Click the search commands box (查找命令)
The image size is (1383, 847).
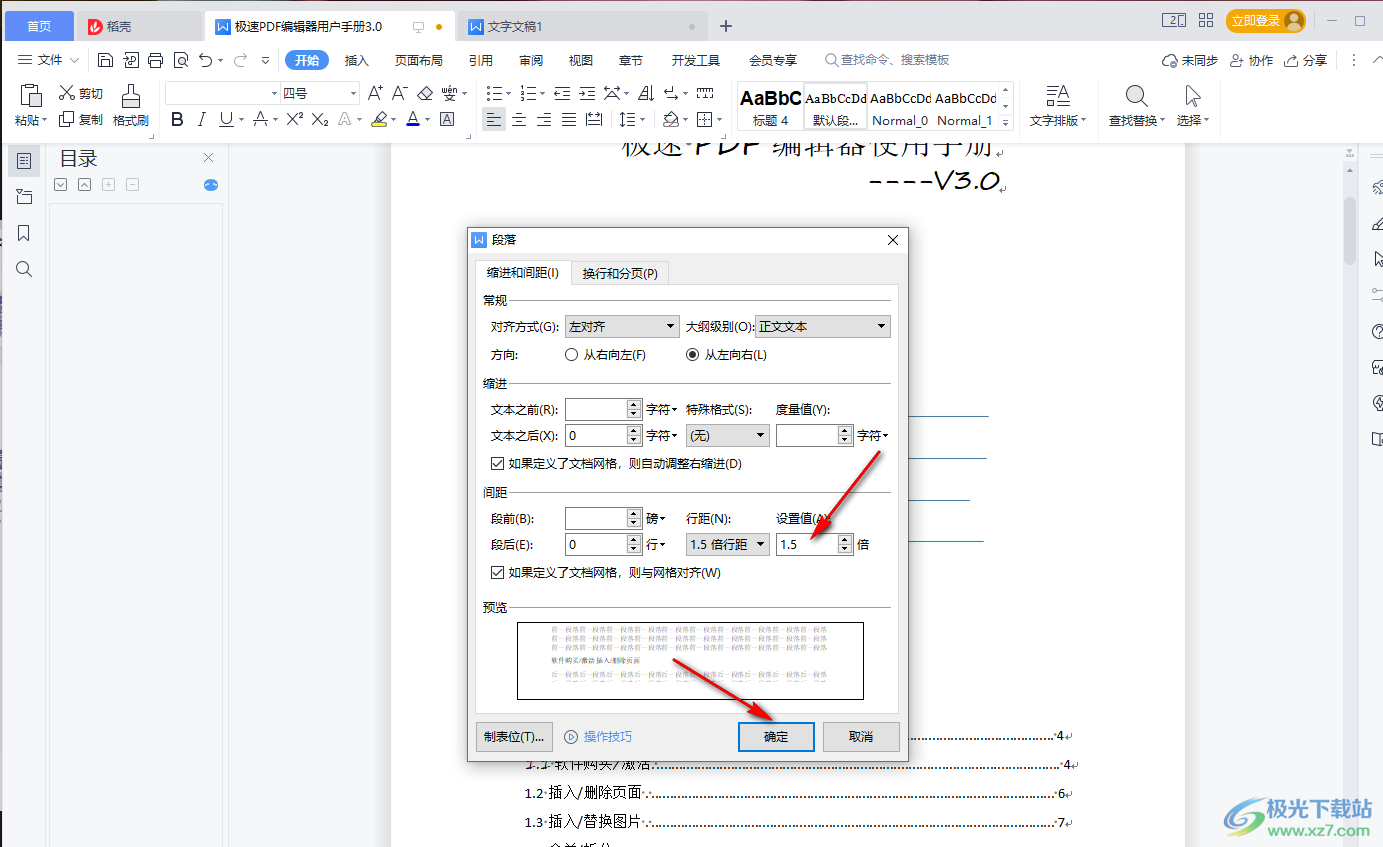[x=887, y=60]
